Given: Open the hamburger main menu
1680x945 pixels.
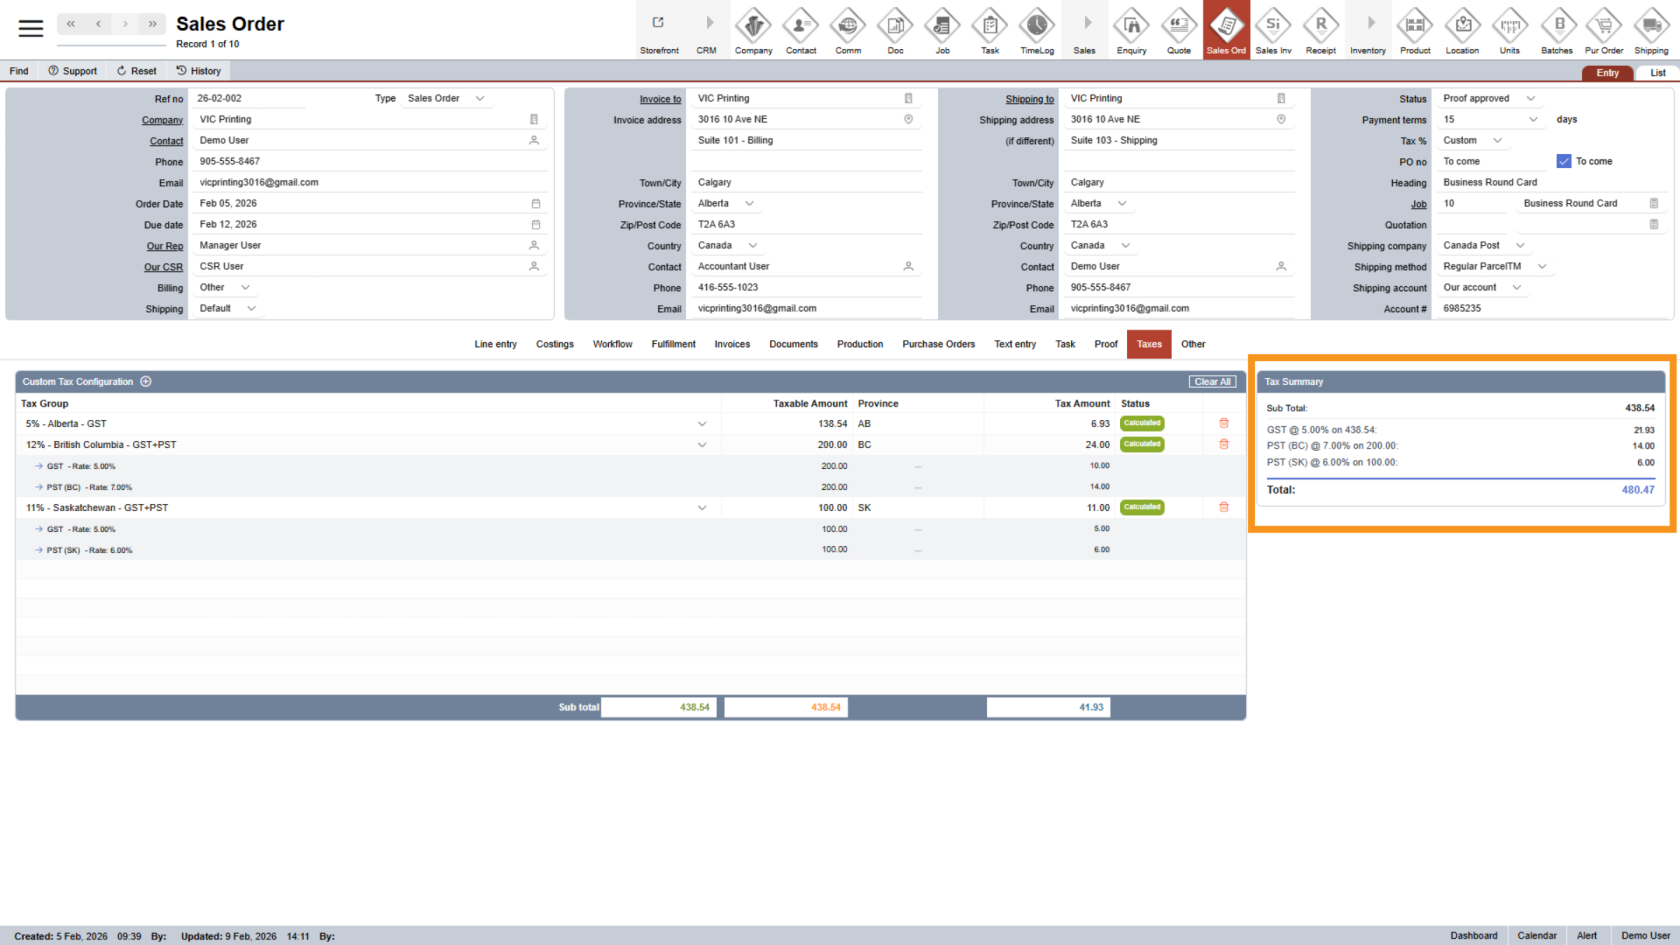Looking at the screenshot, I should pyautogui.click(x=31, y=28).
